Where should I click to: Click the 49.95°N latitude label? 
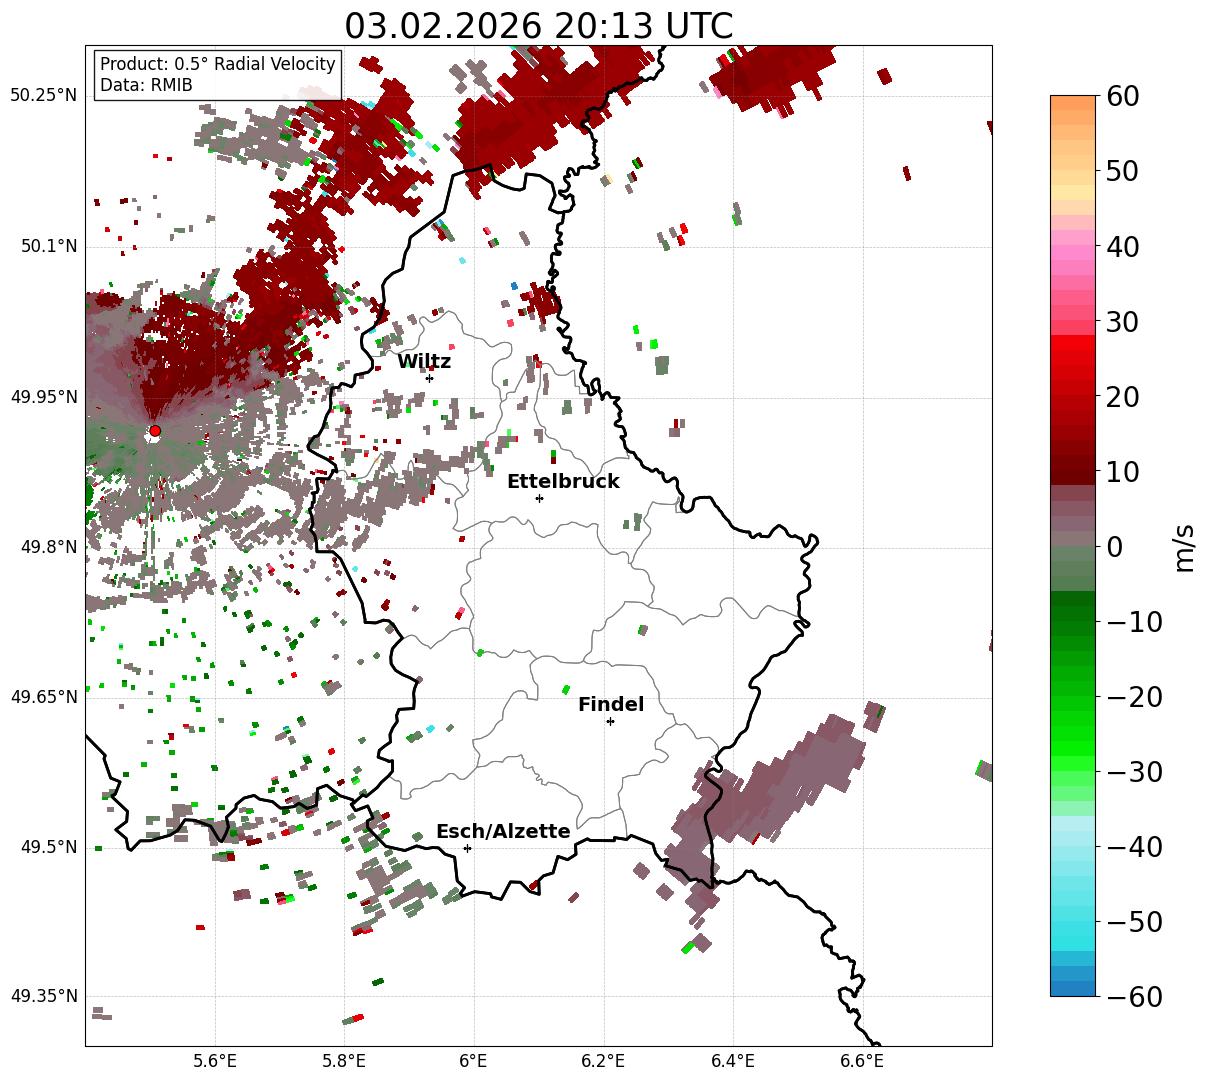pos(43,397)
